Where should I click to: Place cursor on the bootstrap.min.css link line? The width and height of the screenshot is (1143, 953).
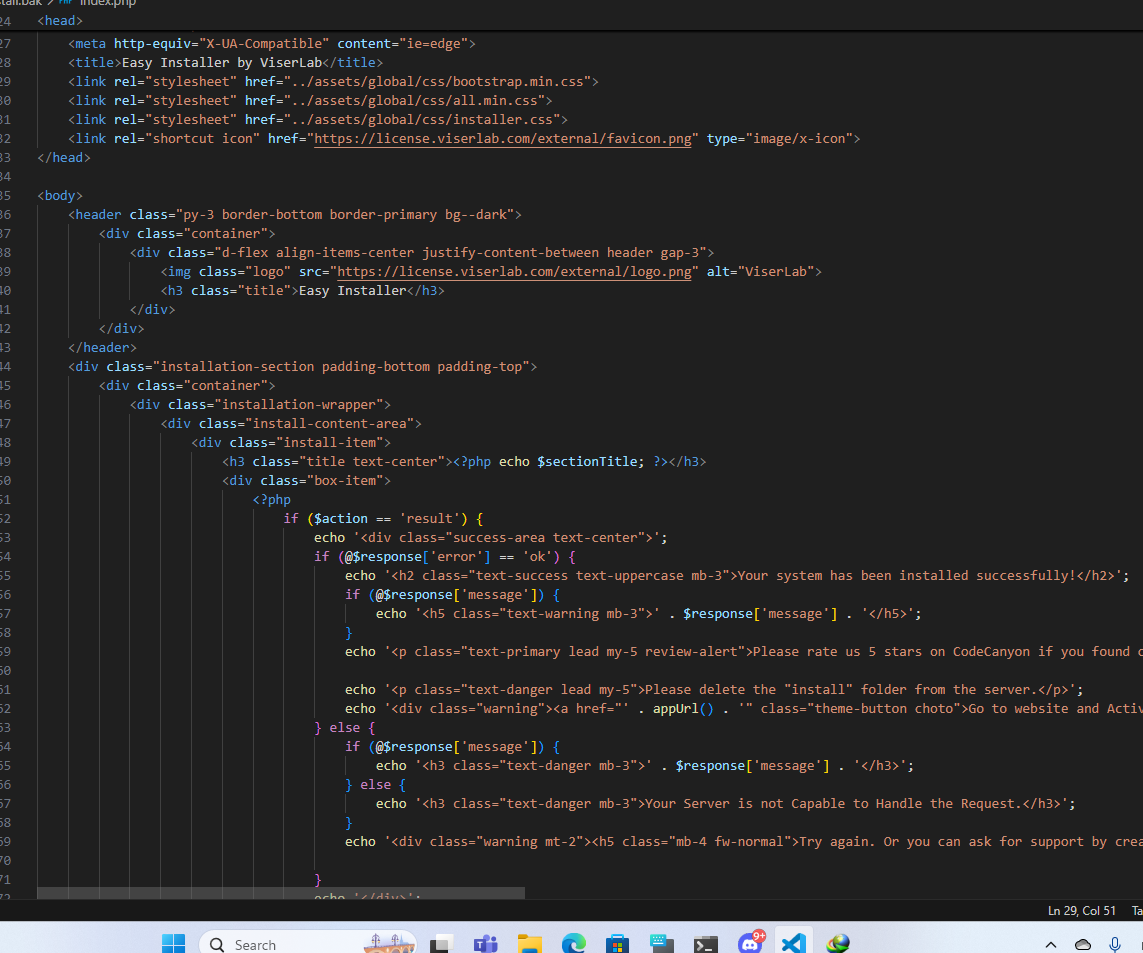click(x=333, y=82)
